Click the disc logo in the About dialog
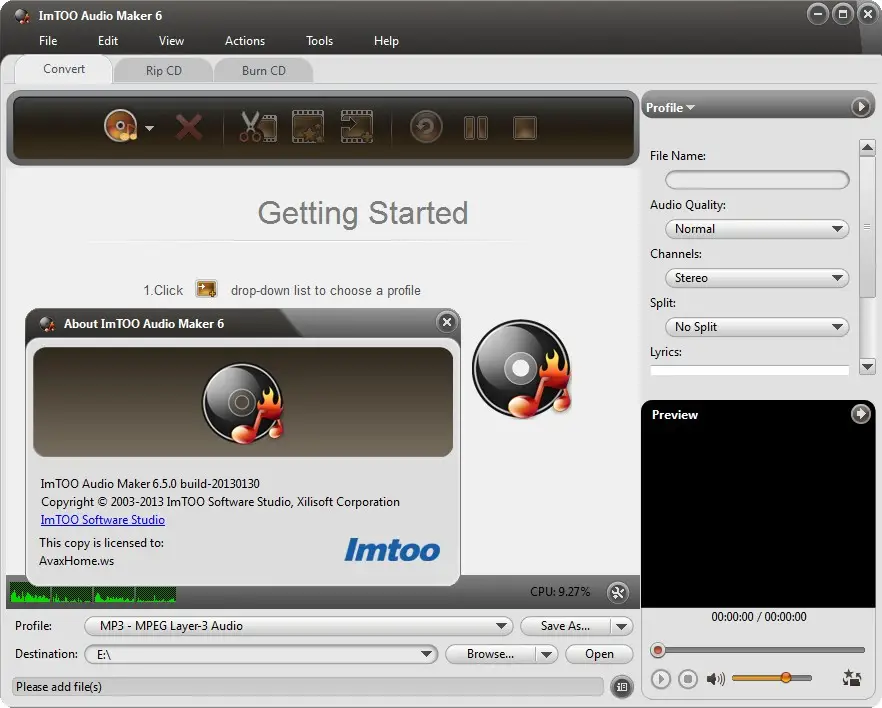882x708 pixels. 243,403
